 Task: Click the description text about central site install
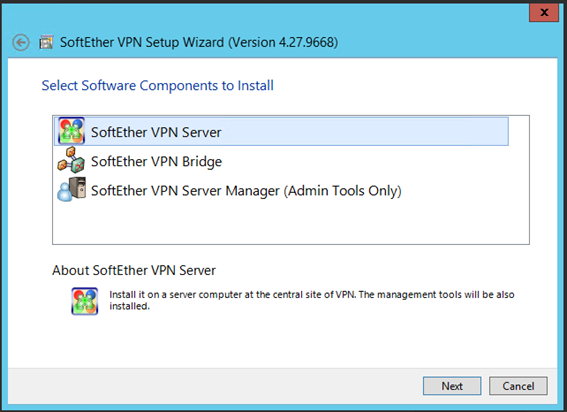click(x=312, y=300)
